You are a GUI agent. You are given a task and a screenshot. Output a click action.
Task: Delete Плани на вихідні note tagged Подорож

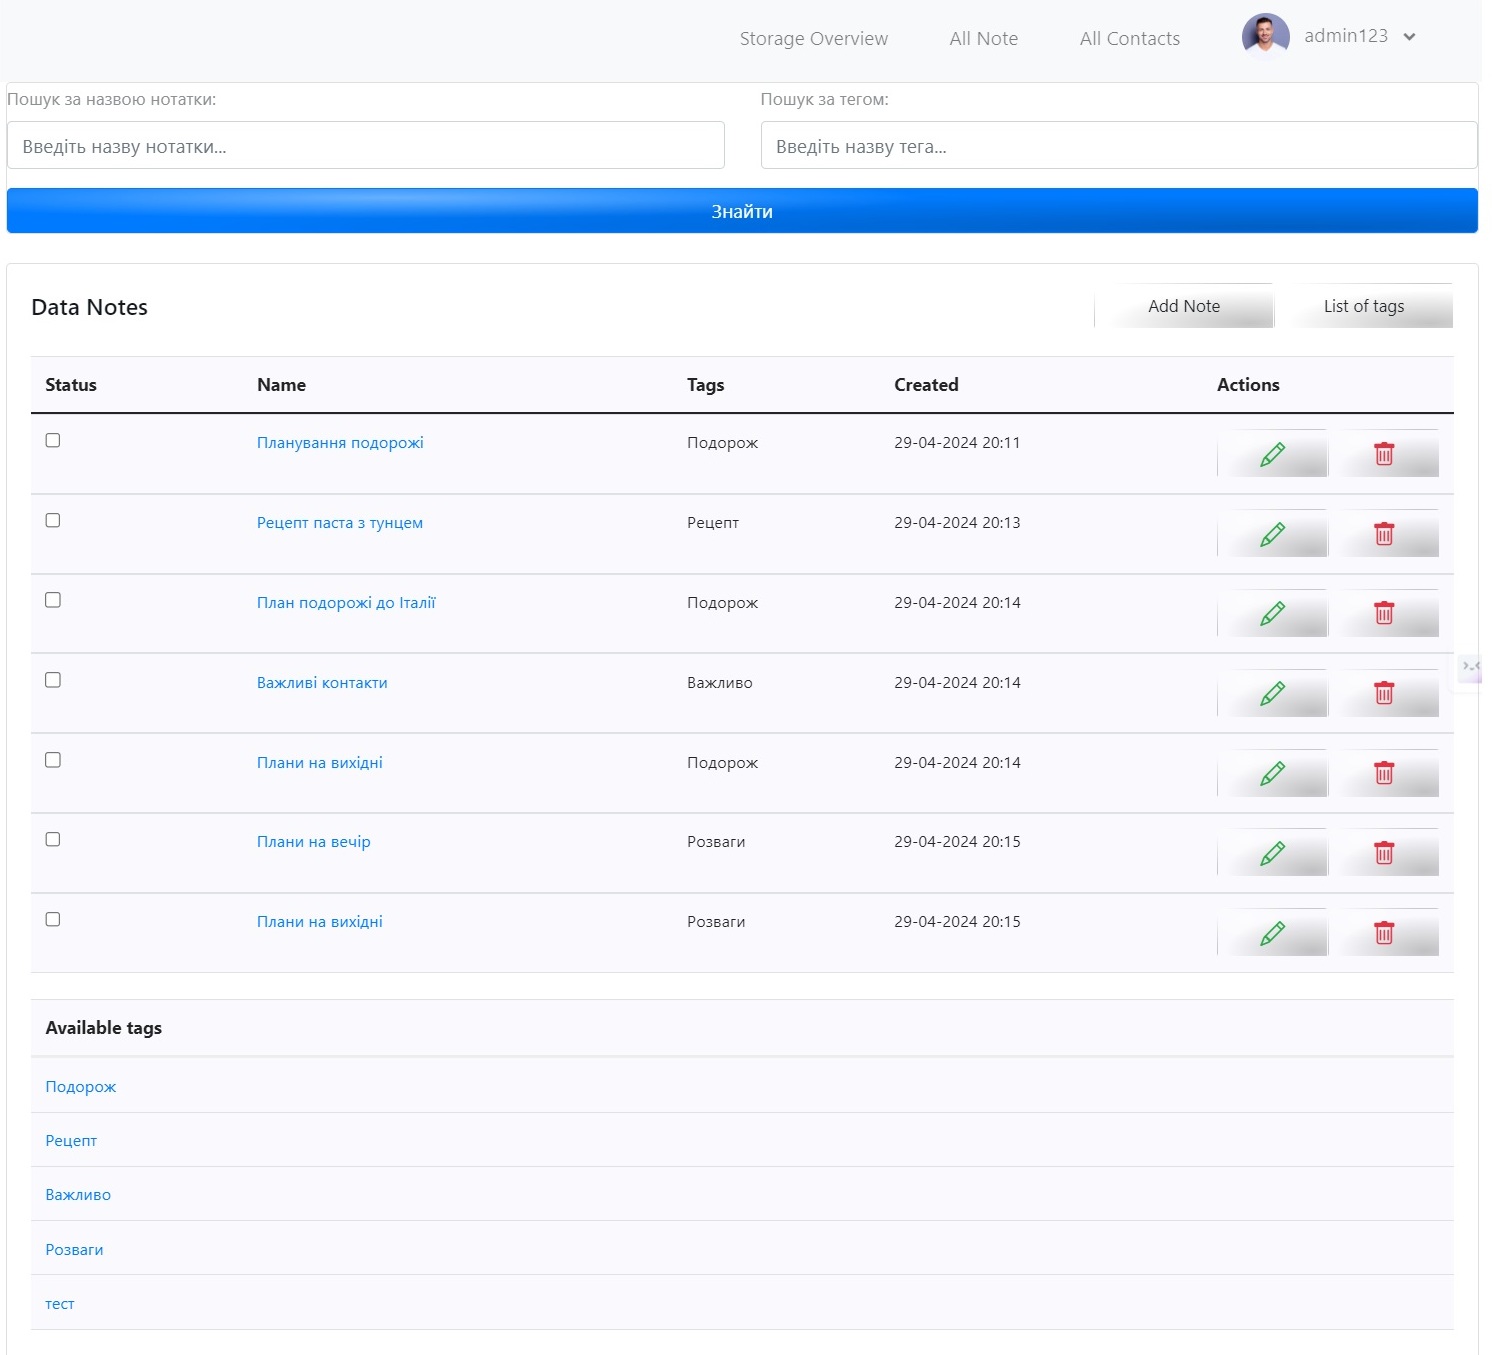pos(1384,774)
